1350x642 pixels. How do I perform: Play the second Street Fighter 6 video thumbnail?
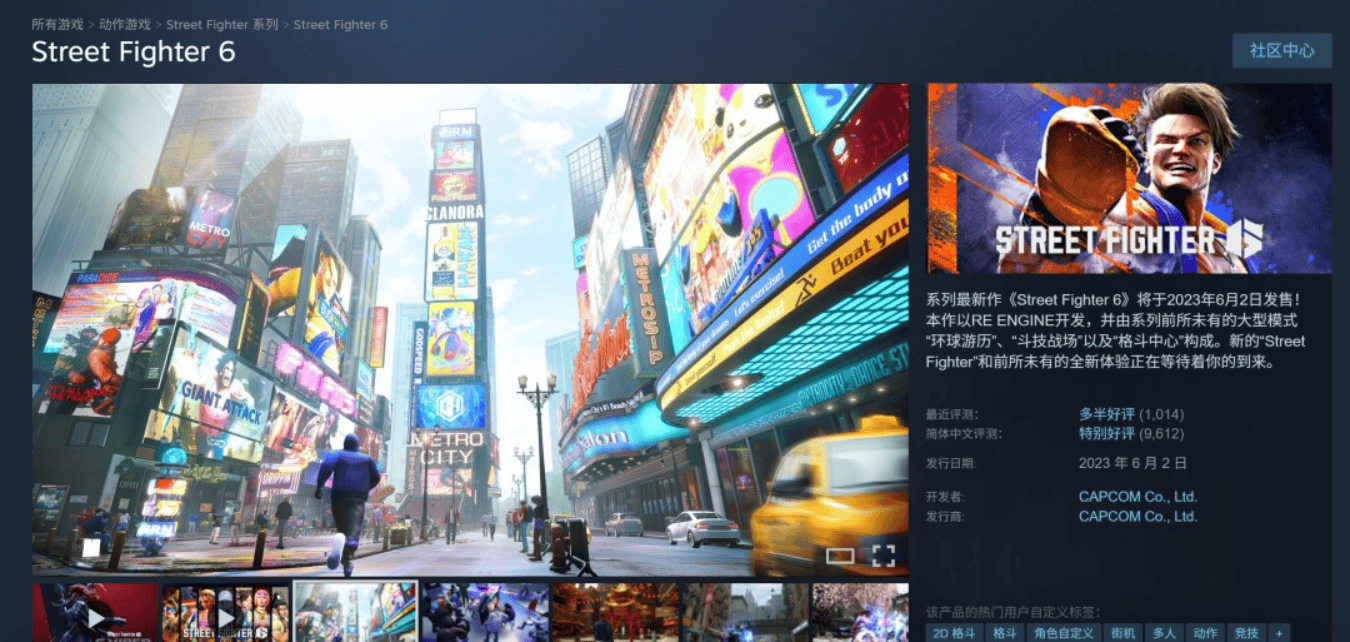[x=226, y=612]
